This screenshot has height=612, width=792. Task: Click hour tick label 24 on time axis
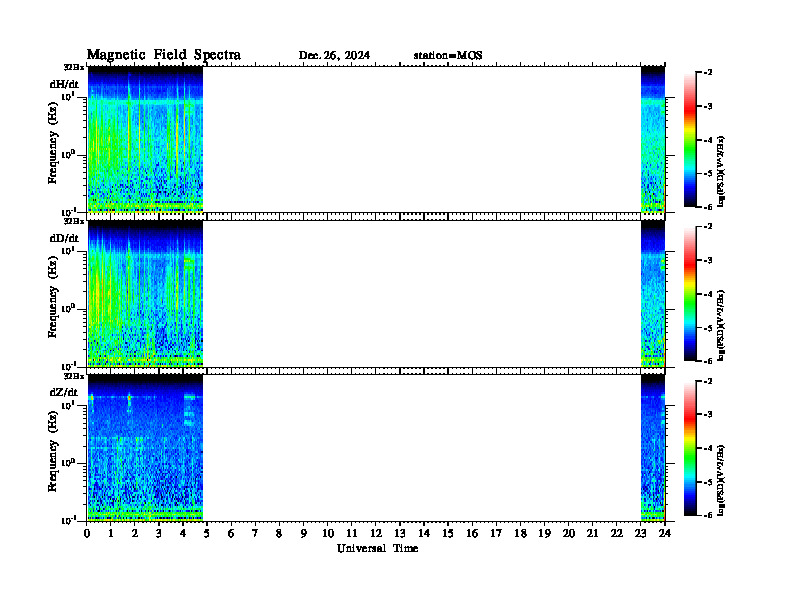pyautogui.click(x=665, y=533)
